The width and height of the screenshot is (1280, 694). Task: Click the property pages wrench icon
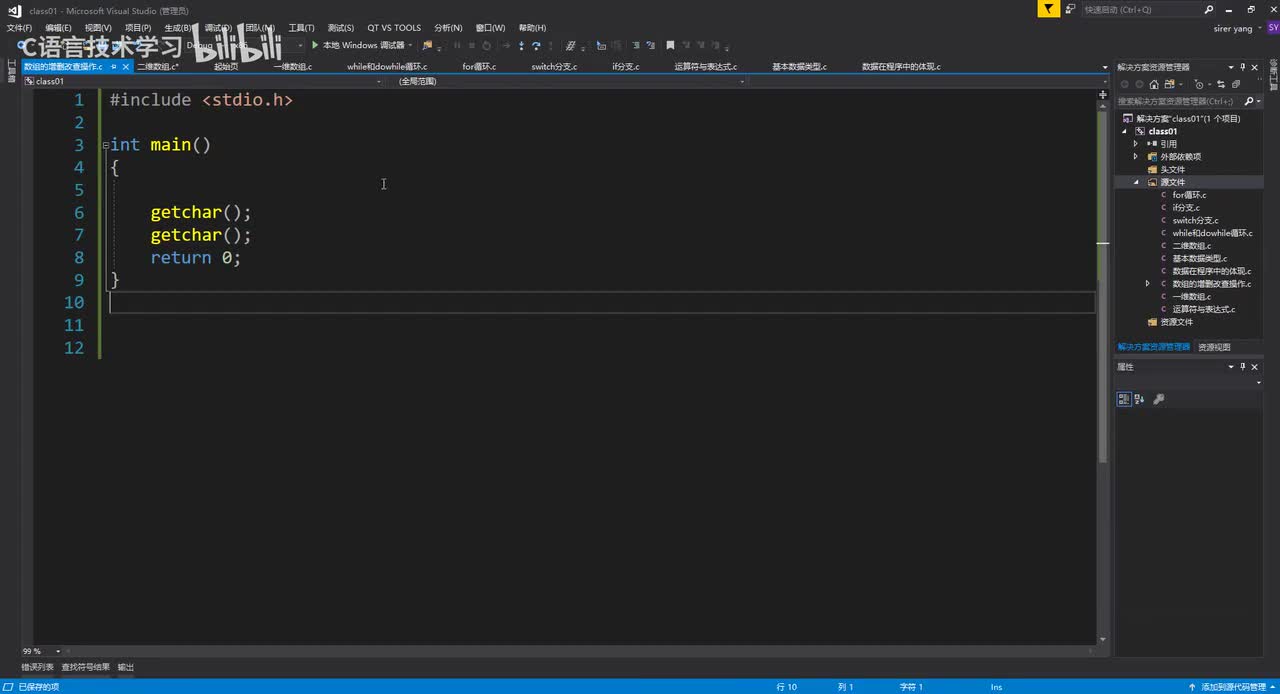coord(1159,399)
